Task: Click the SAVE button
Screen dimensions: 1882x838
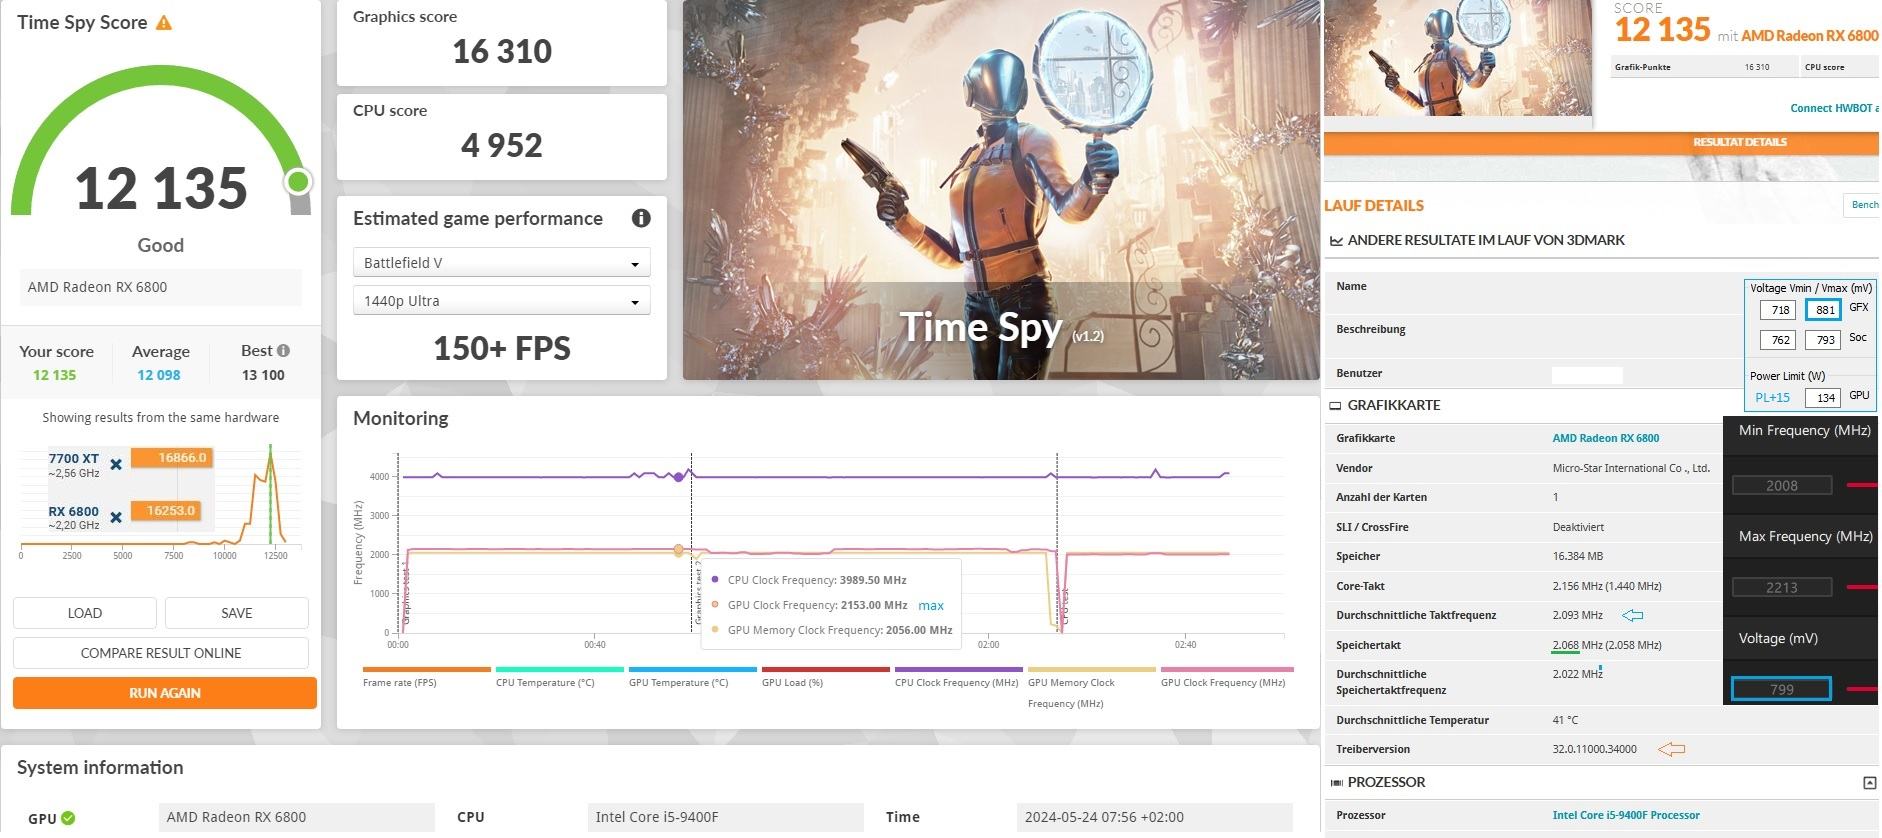Action: click(x=237, y=613)
